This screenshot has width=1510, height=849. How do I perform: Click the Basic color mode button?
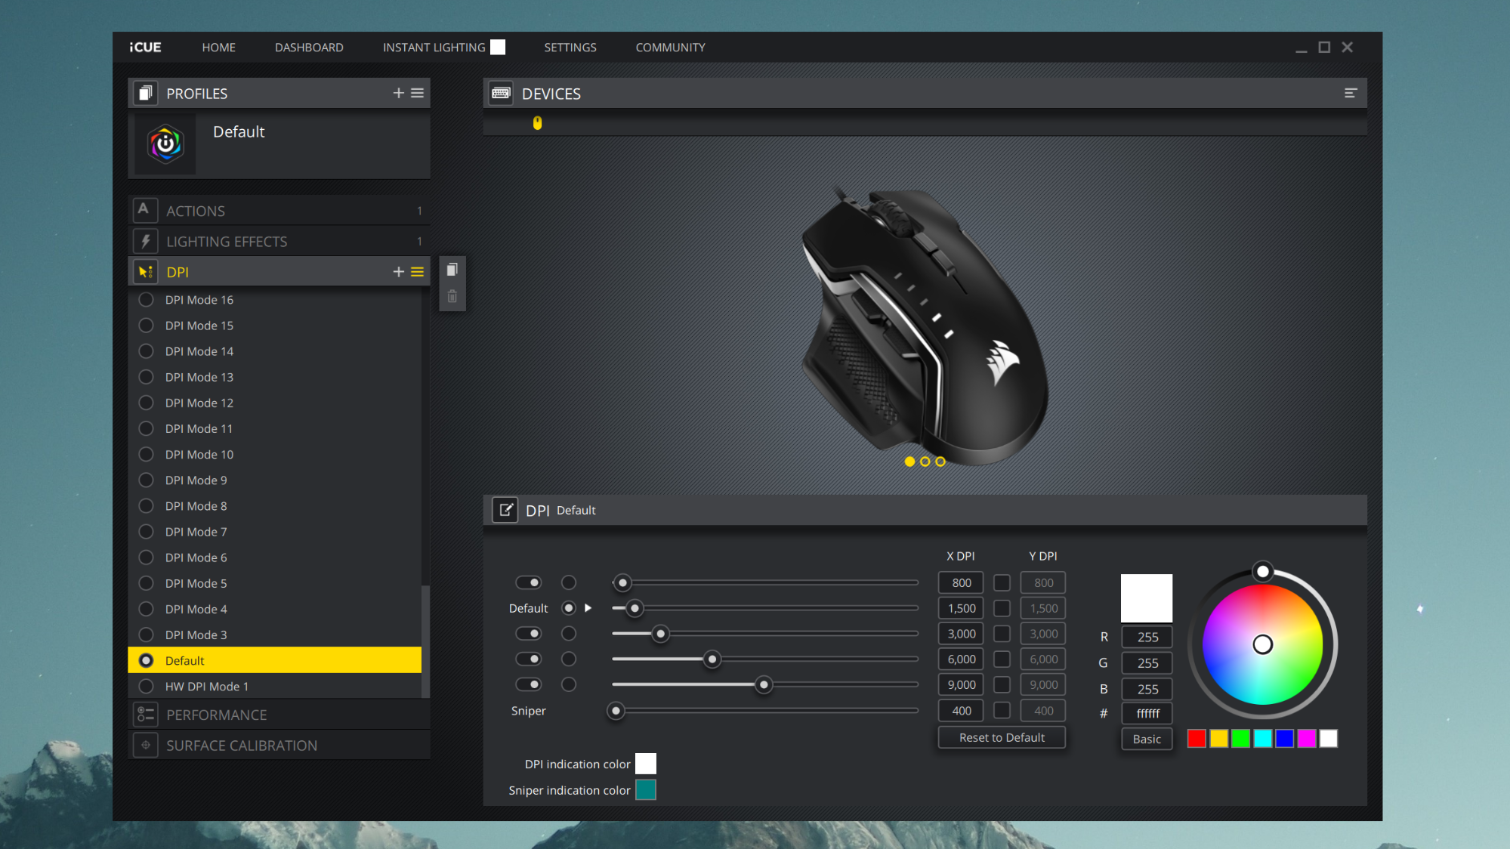[1147, 739]
